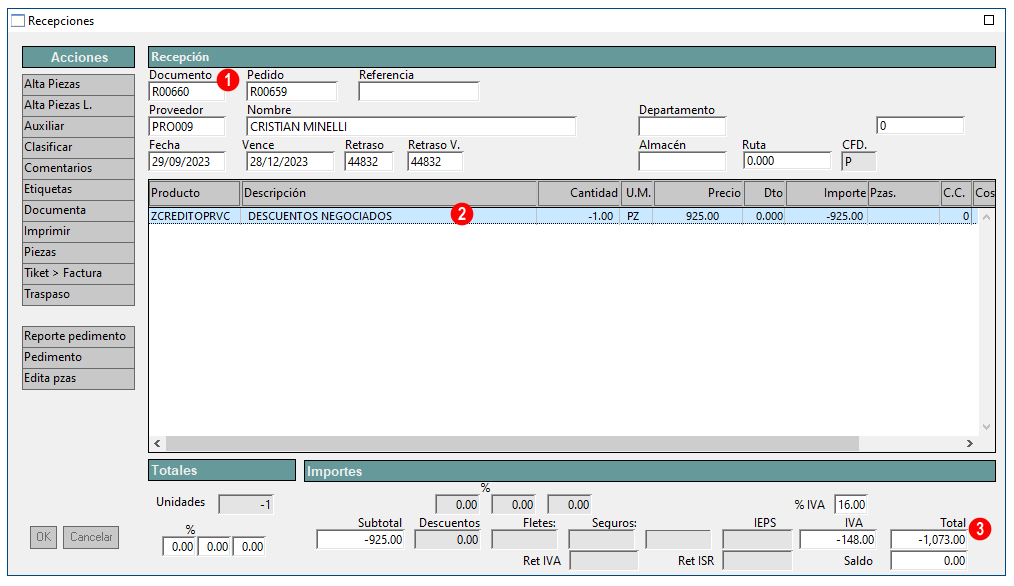Click the Saldo field 0.00

tap(929, 561)
